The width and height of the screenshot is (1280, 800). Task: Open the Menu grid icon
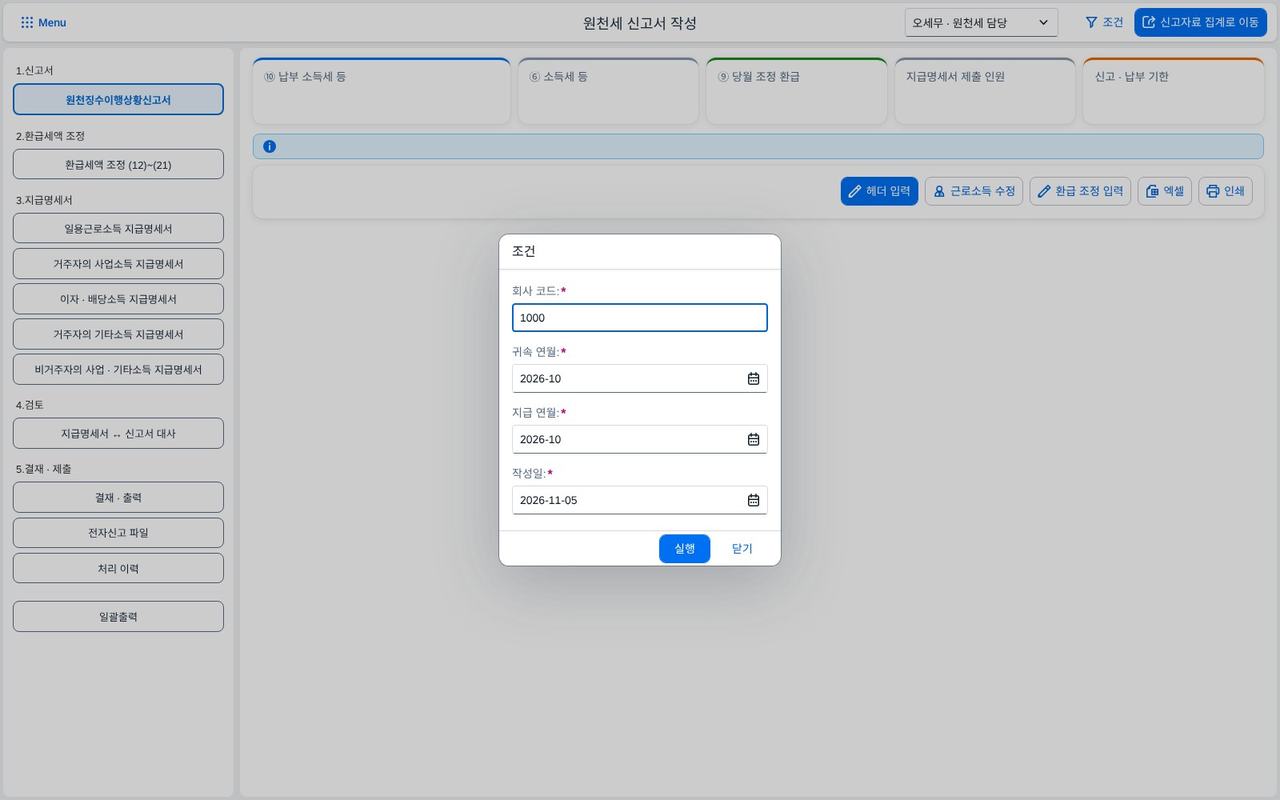27,22
